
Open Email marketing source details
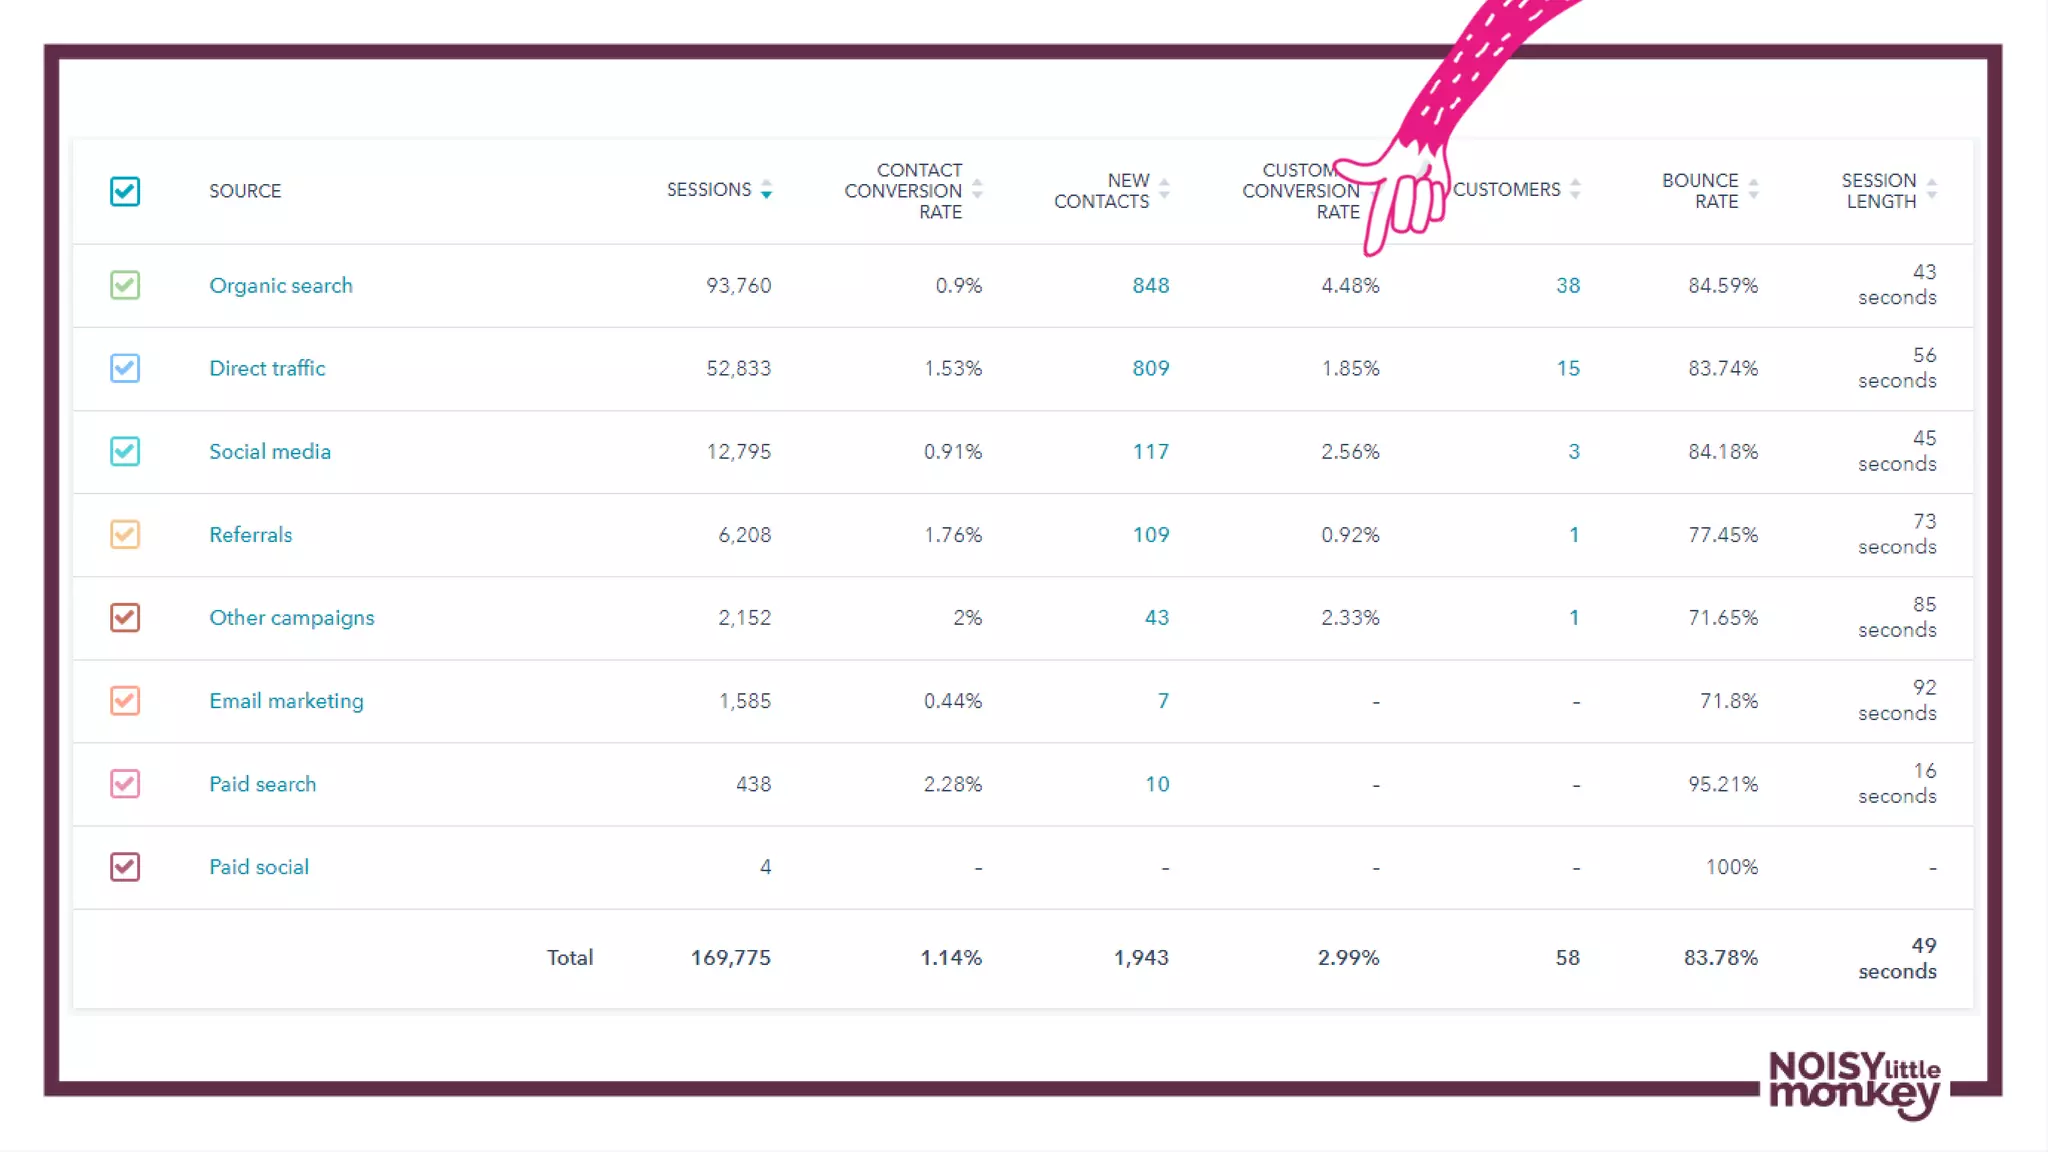(286, 701)
